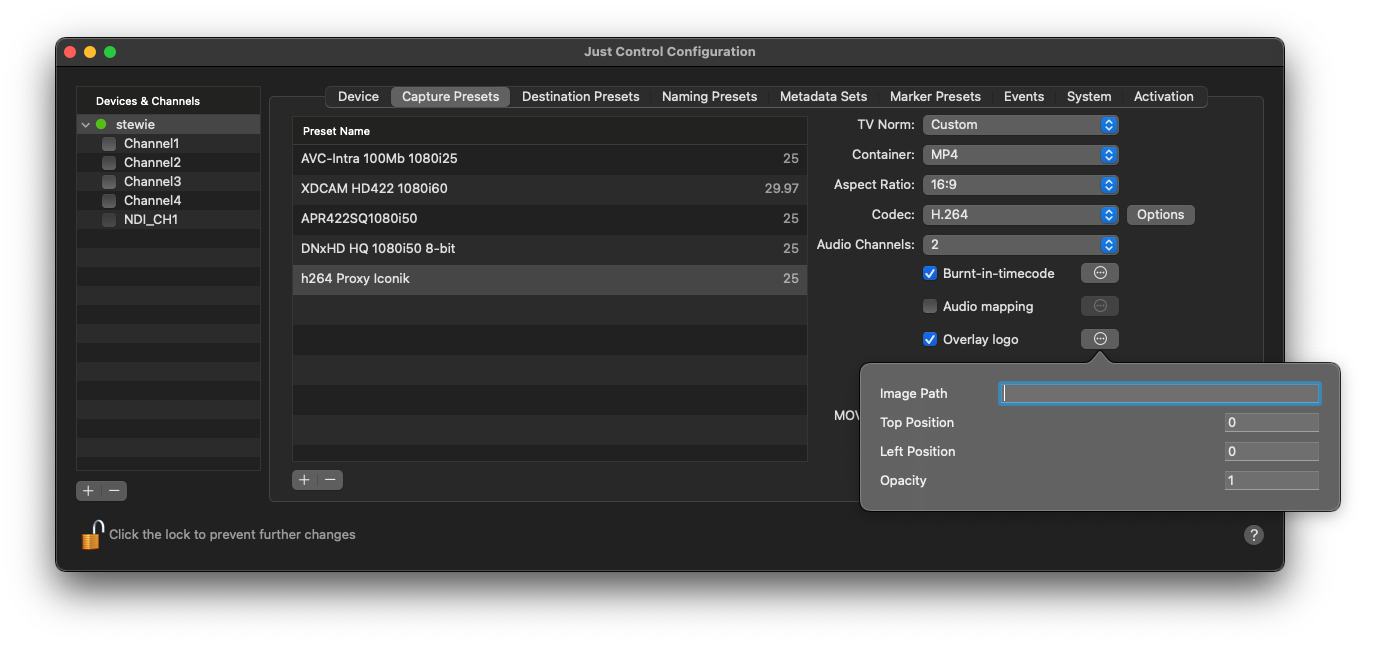Click the lock icon to prevent changes

click(x=92, y=534)
